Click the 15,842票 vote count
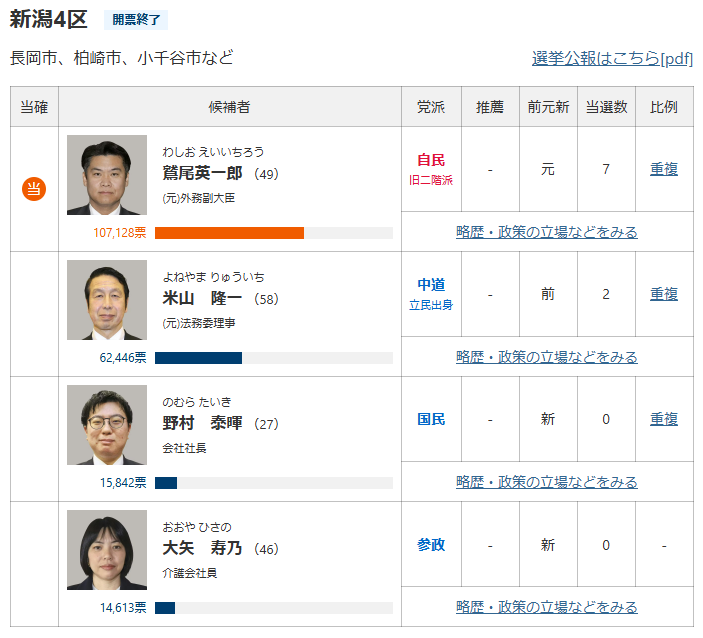This screenshot has height=638, width=703. [x=123, y=483]
